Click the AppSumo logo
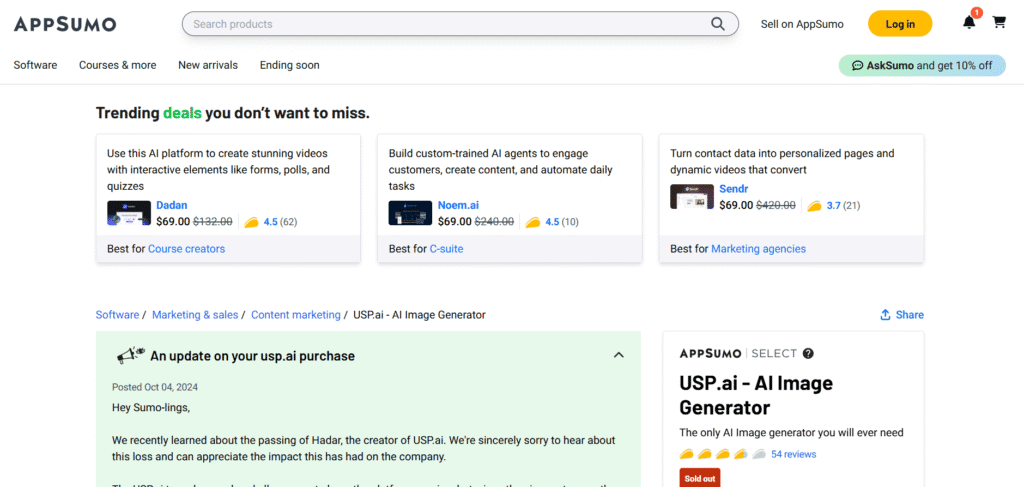This screenshot has height=487, width=1024. 65,24
